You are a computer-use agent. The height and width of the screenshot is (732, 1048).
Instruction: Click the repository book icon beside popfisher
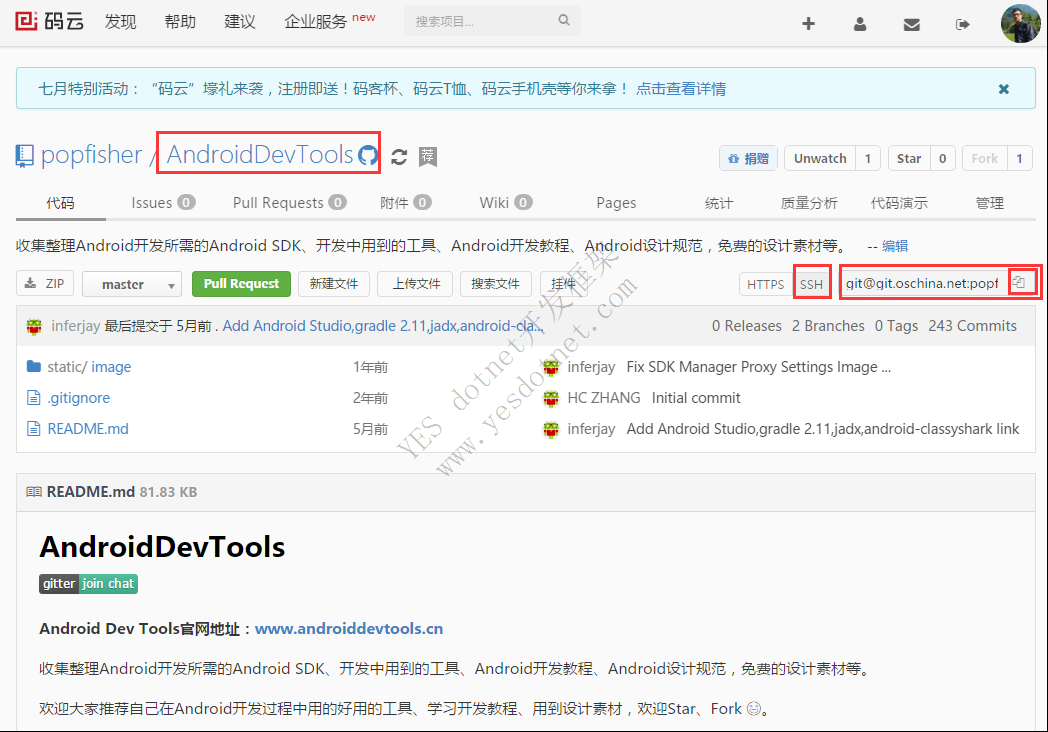[x=24, y=156]
